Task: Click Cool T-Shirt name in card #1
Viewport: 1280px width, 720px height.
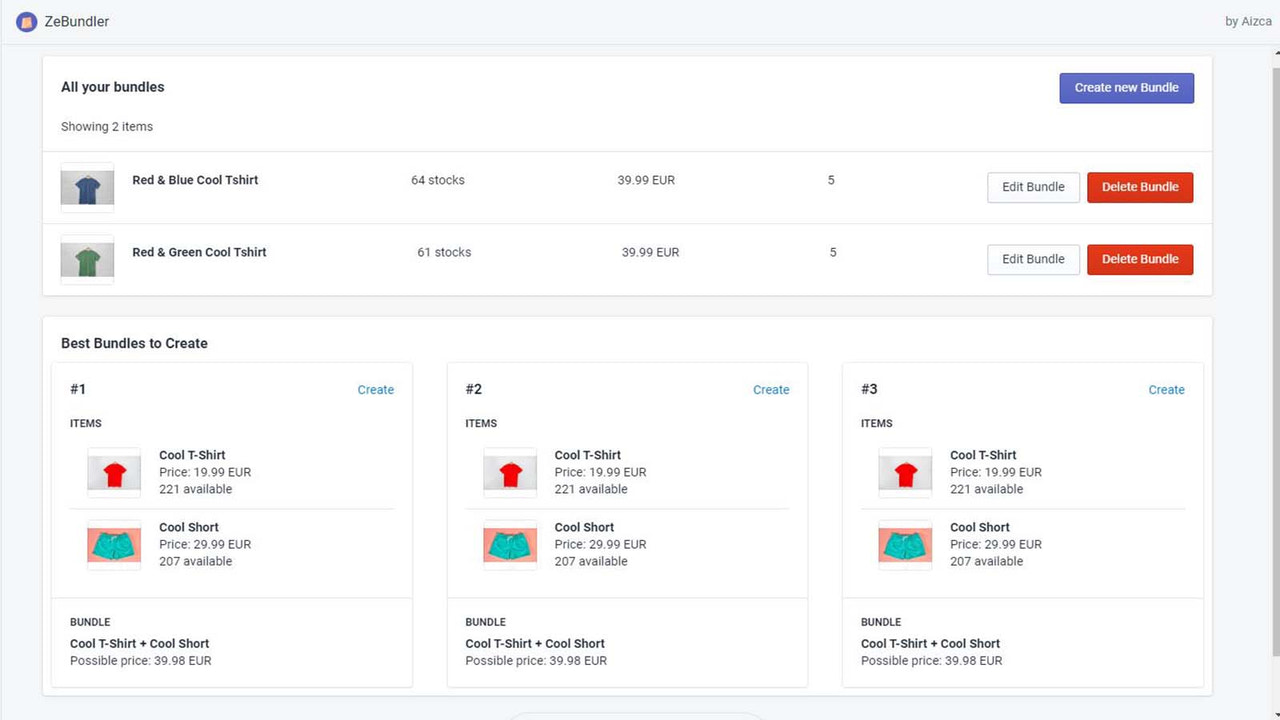Action: (x=192, y=455)
